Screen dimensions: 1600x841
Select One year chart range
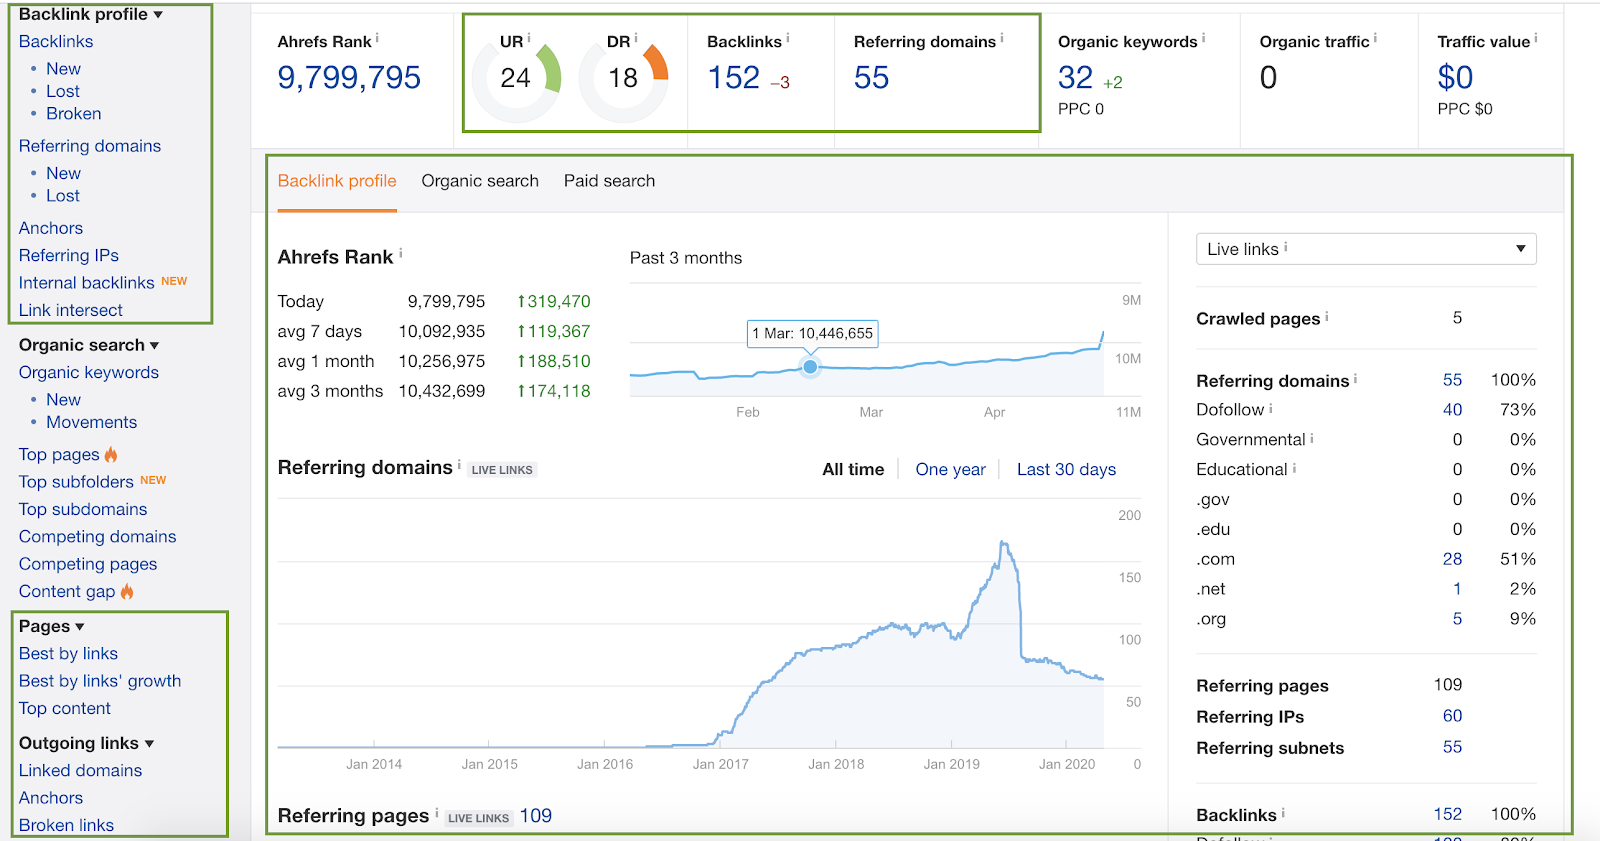tap(950, 470)
